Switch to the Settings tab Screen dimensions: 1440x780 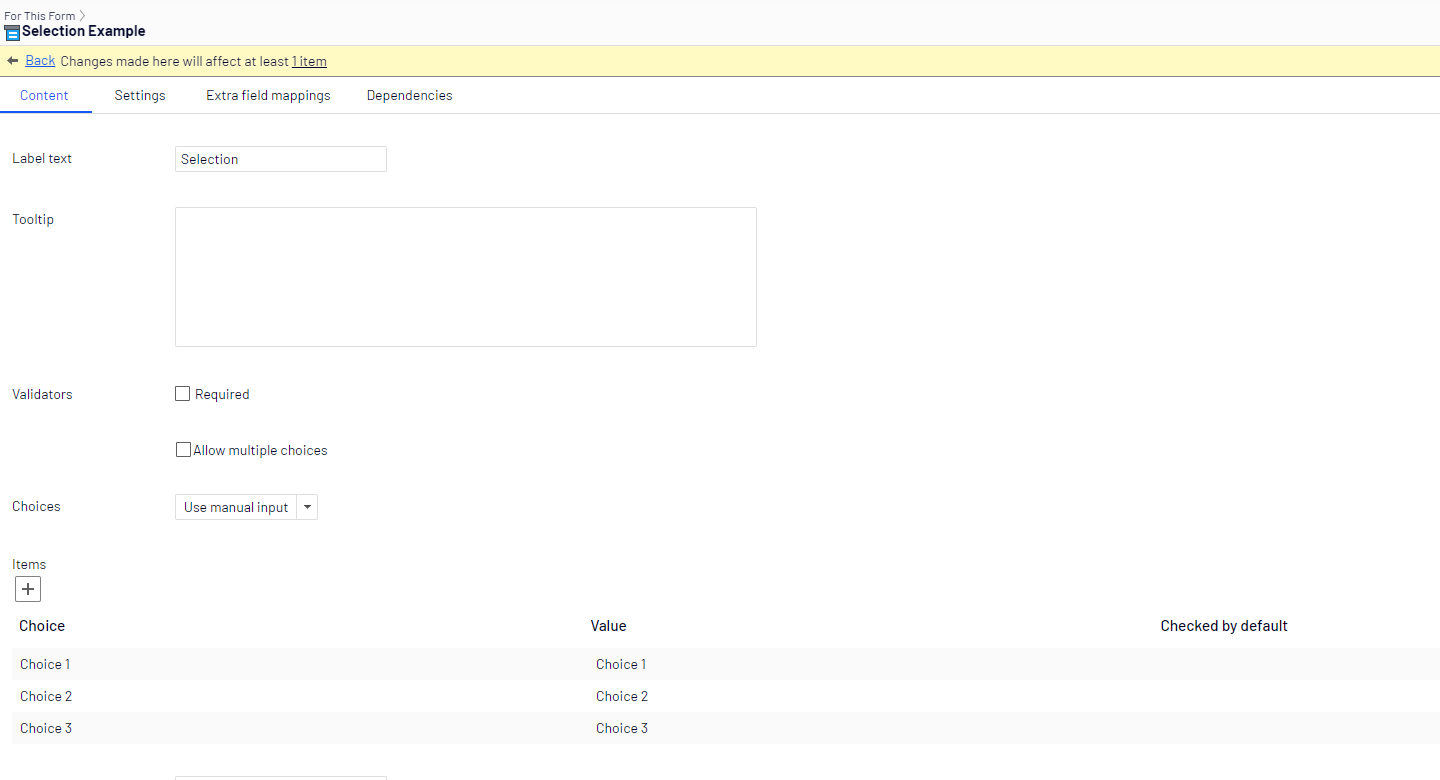140,95
